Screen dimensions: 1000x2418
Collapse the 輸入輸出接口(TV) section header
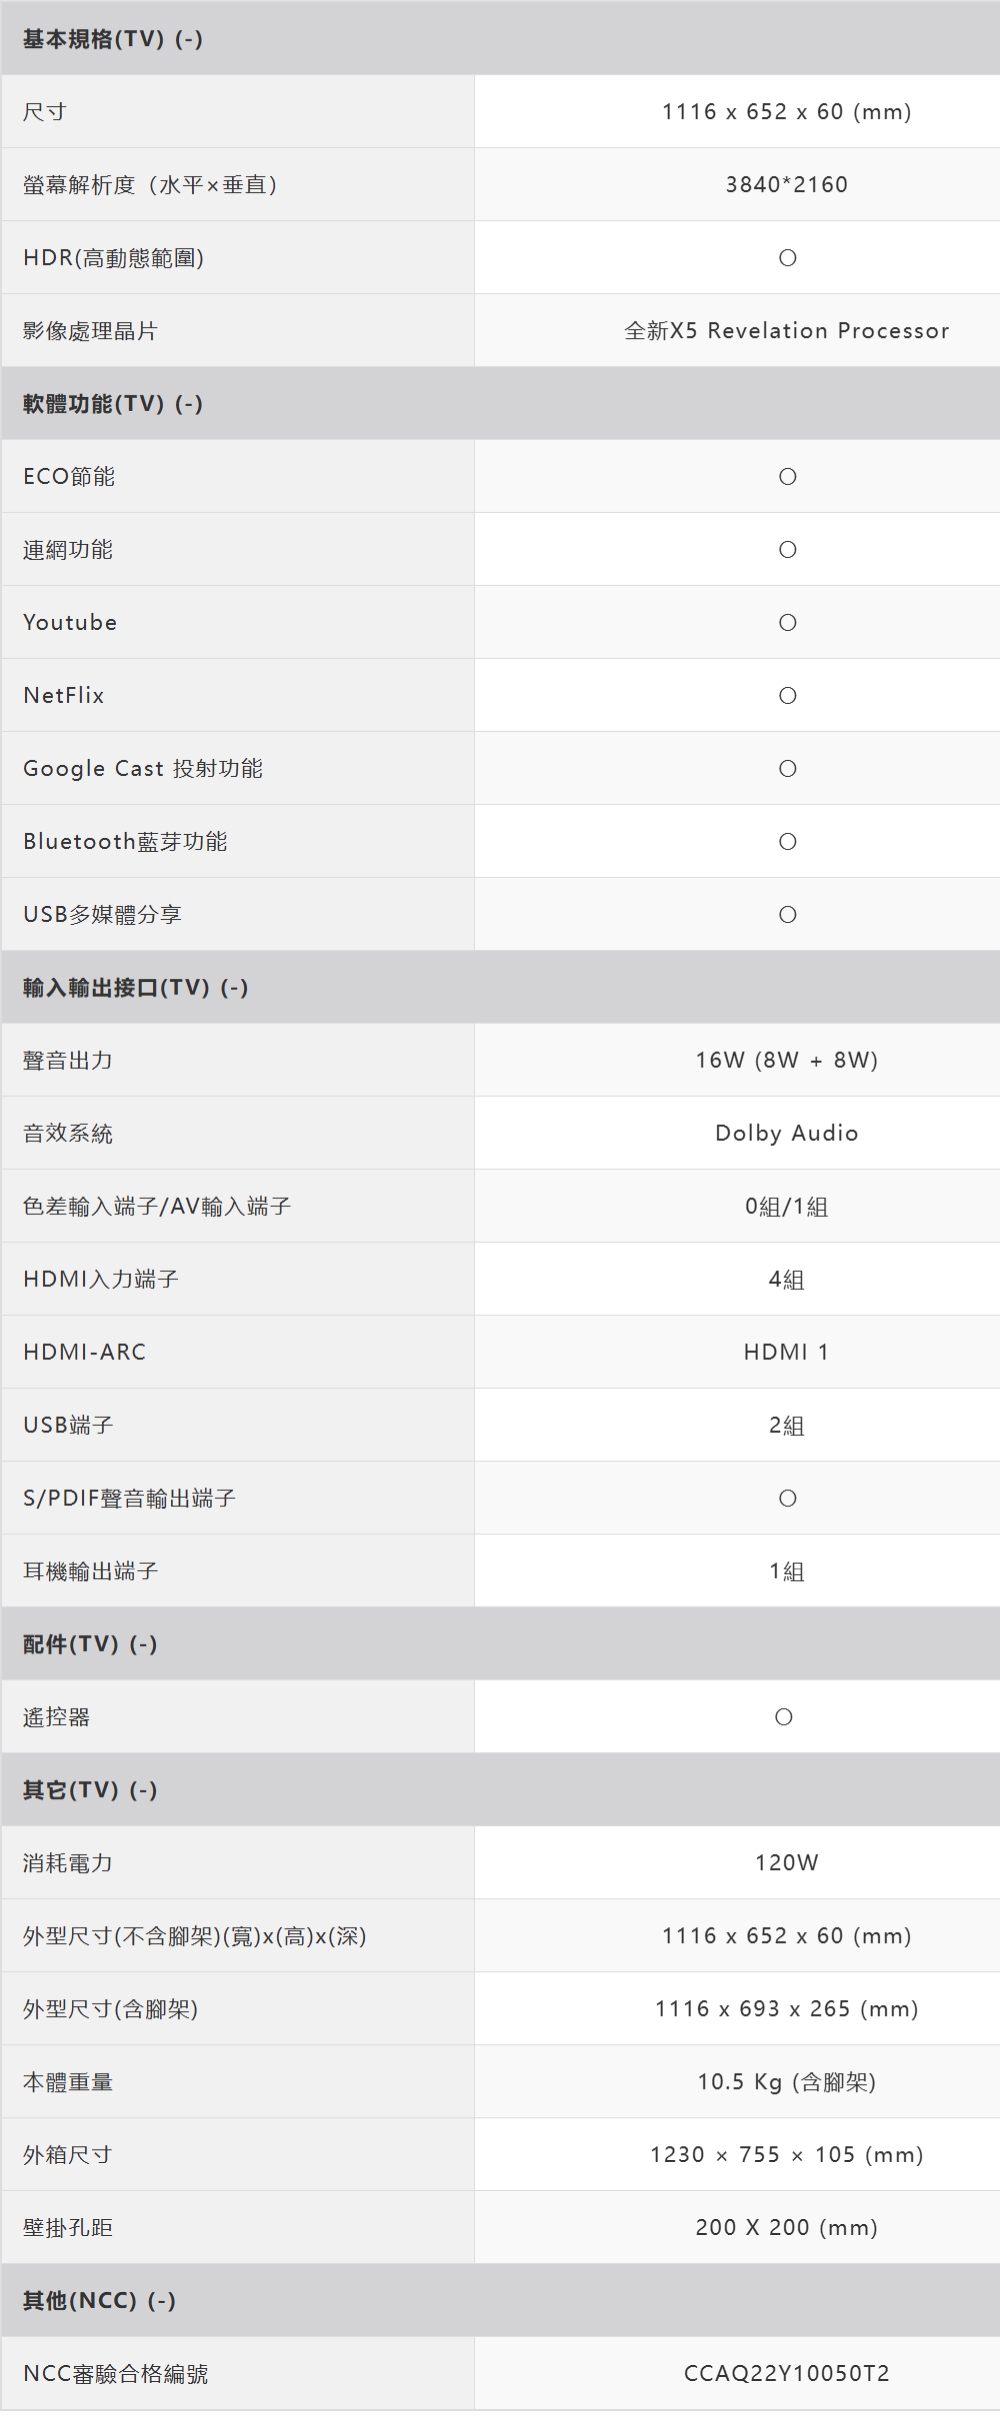(x=500, y=987)
